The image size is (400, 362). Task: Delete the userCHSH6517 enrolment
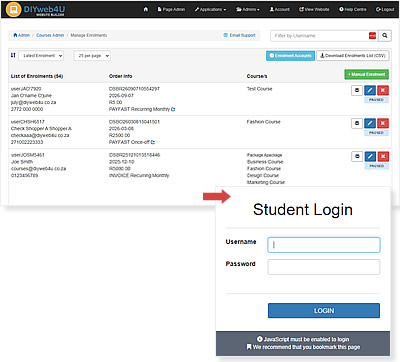click(x=383, y=123)
